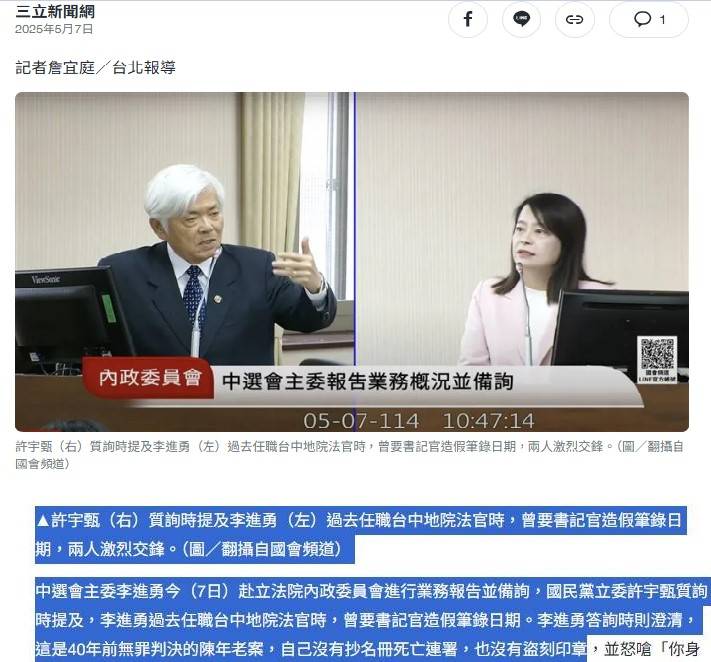Share the article on Facebook
Image resolution: width=711 pixels, height=662 pixels.
coord(468,19)
